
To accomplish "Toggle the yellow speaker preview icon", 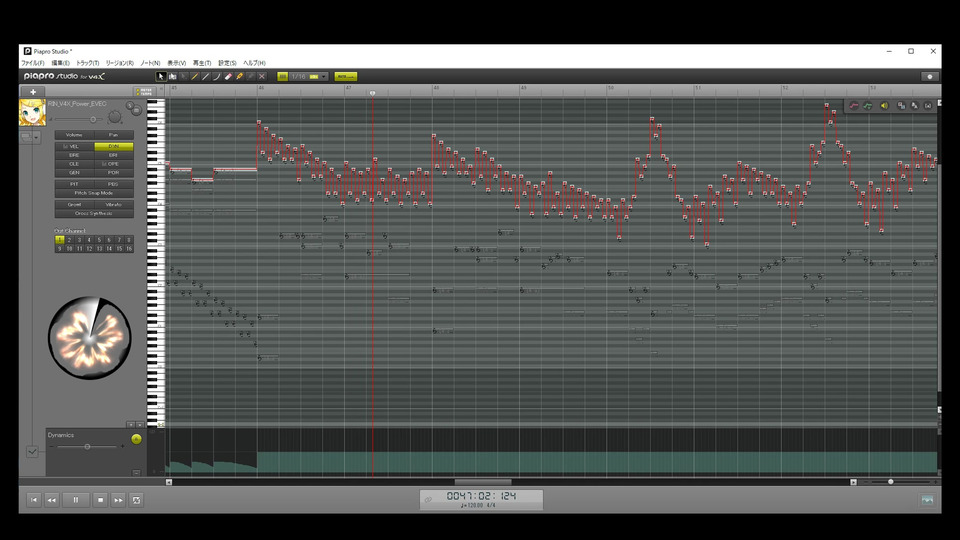I will click(884, 106).
